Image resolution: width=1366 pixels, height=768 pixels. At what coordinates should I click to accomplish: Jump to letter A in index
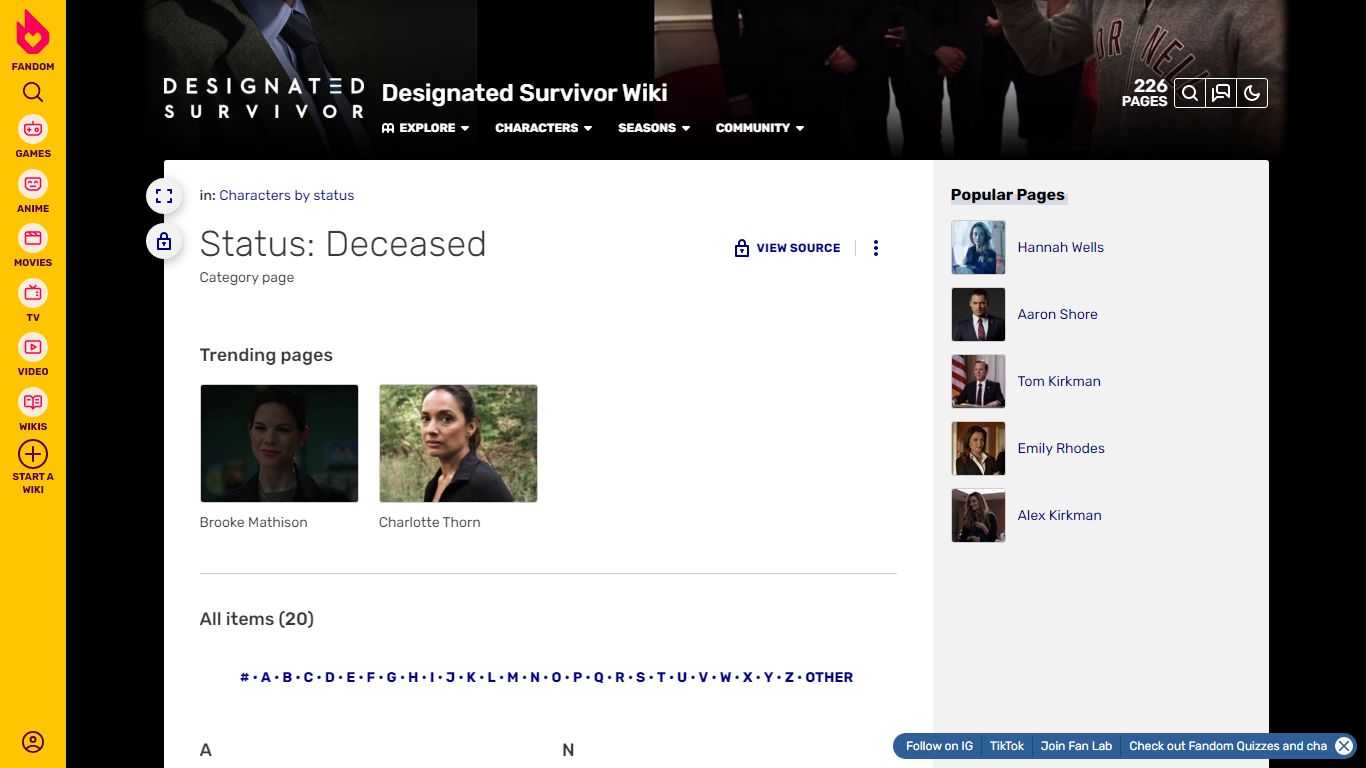pyautogui.click(x=266, y=677)
